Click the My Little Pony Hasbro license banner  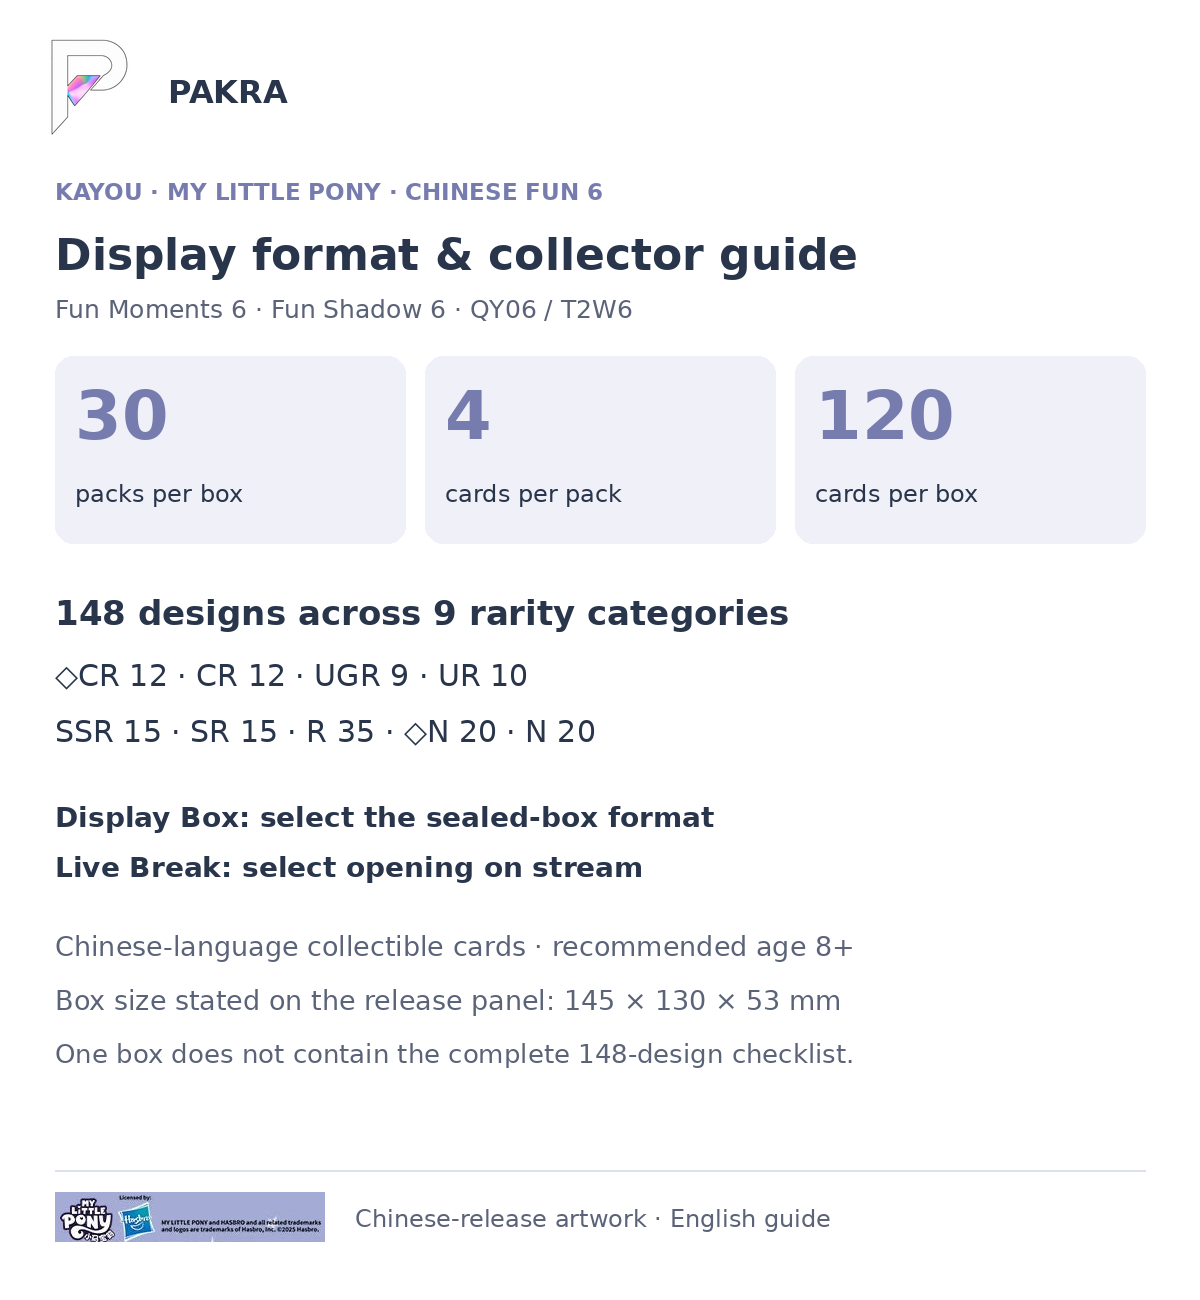[190, 1217]
